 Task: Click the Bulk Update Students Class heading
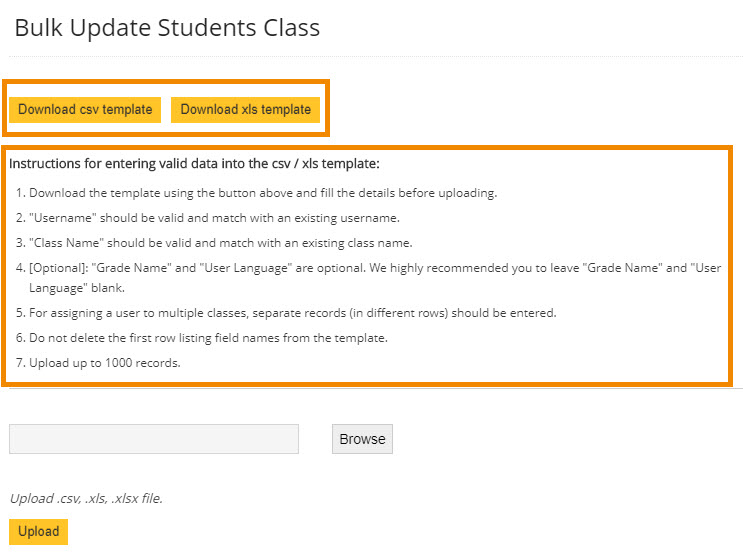coord(167,28)
